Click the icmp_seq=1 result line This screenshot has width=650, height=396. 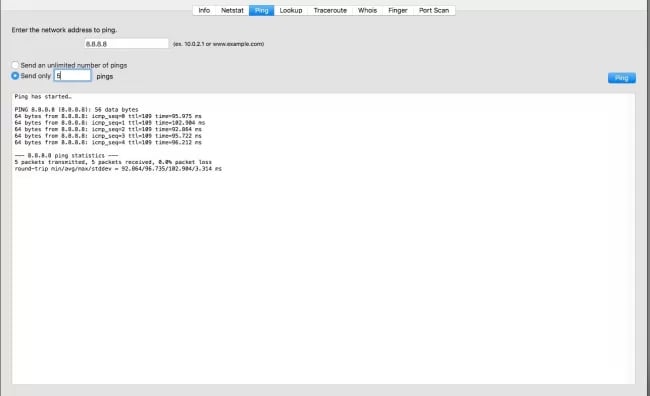[x=110, y=123]
